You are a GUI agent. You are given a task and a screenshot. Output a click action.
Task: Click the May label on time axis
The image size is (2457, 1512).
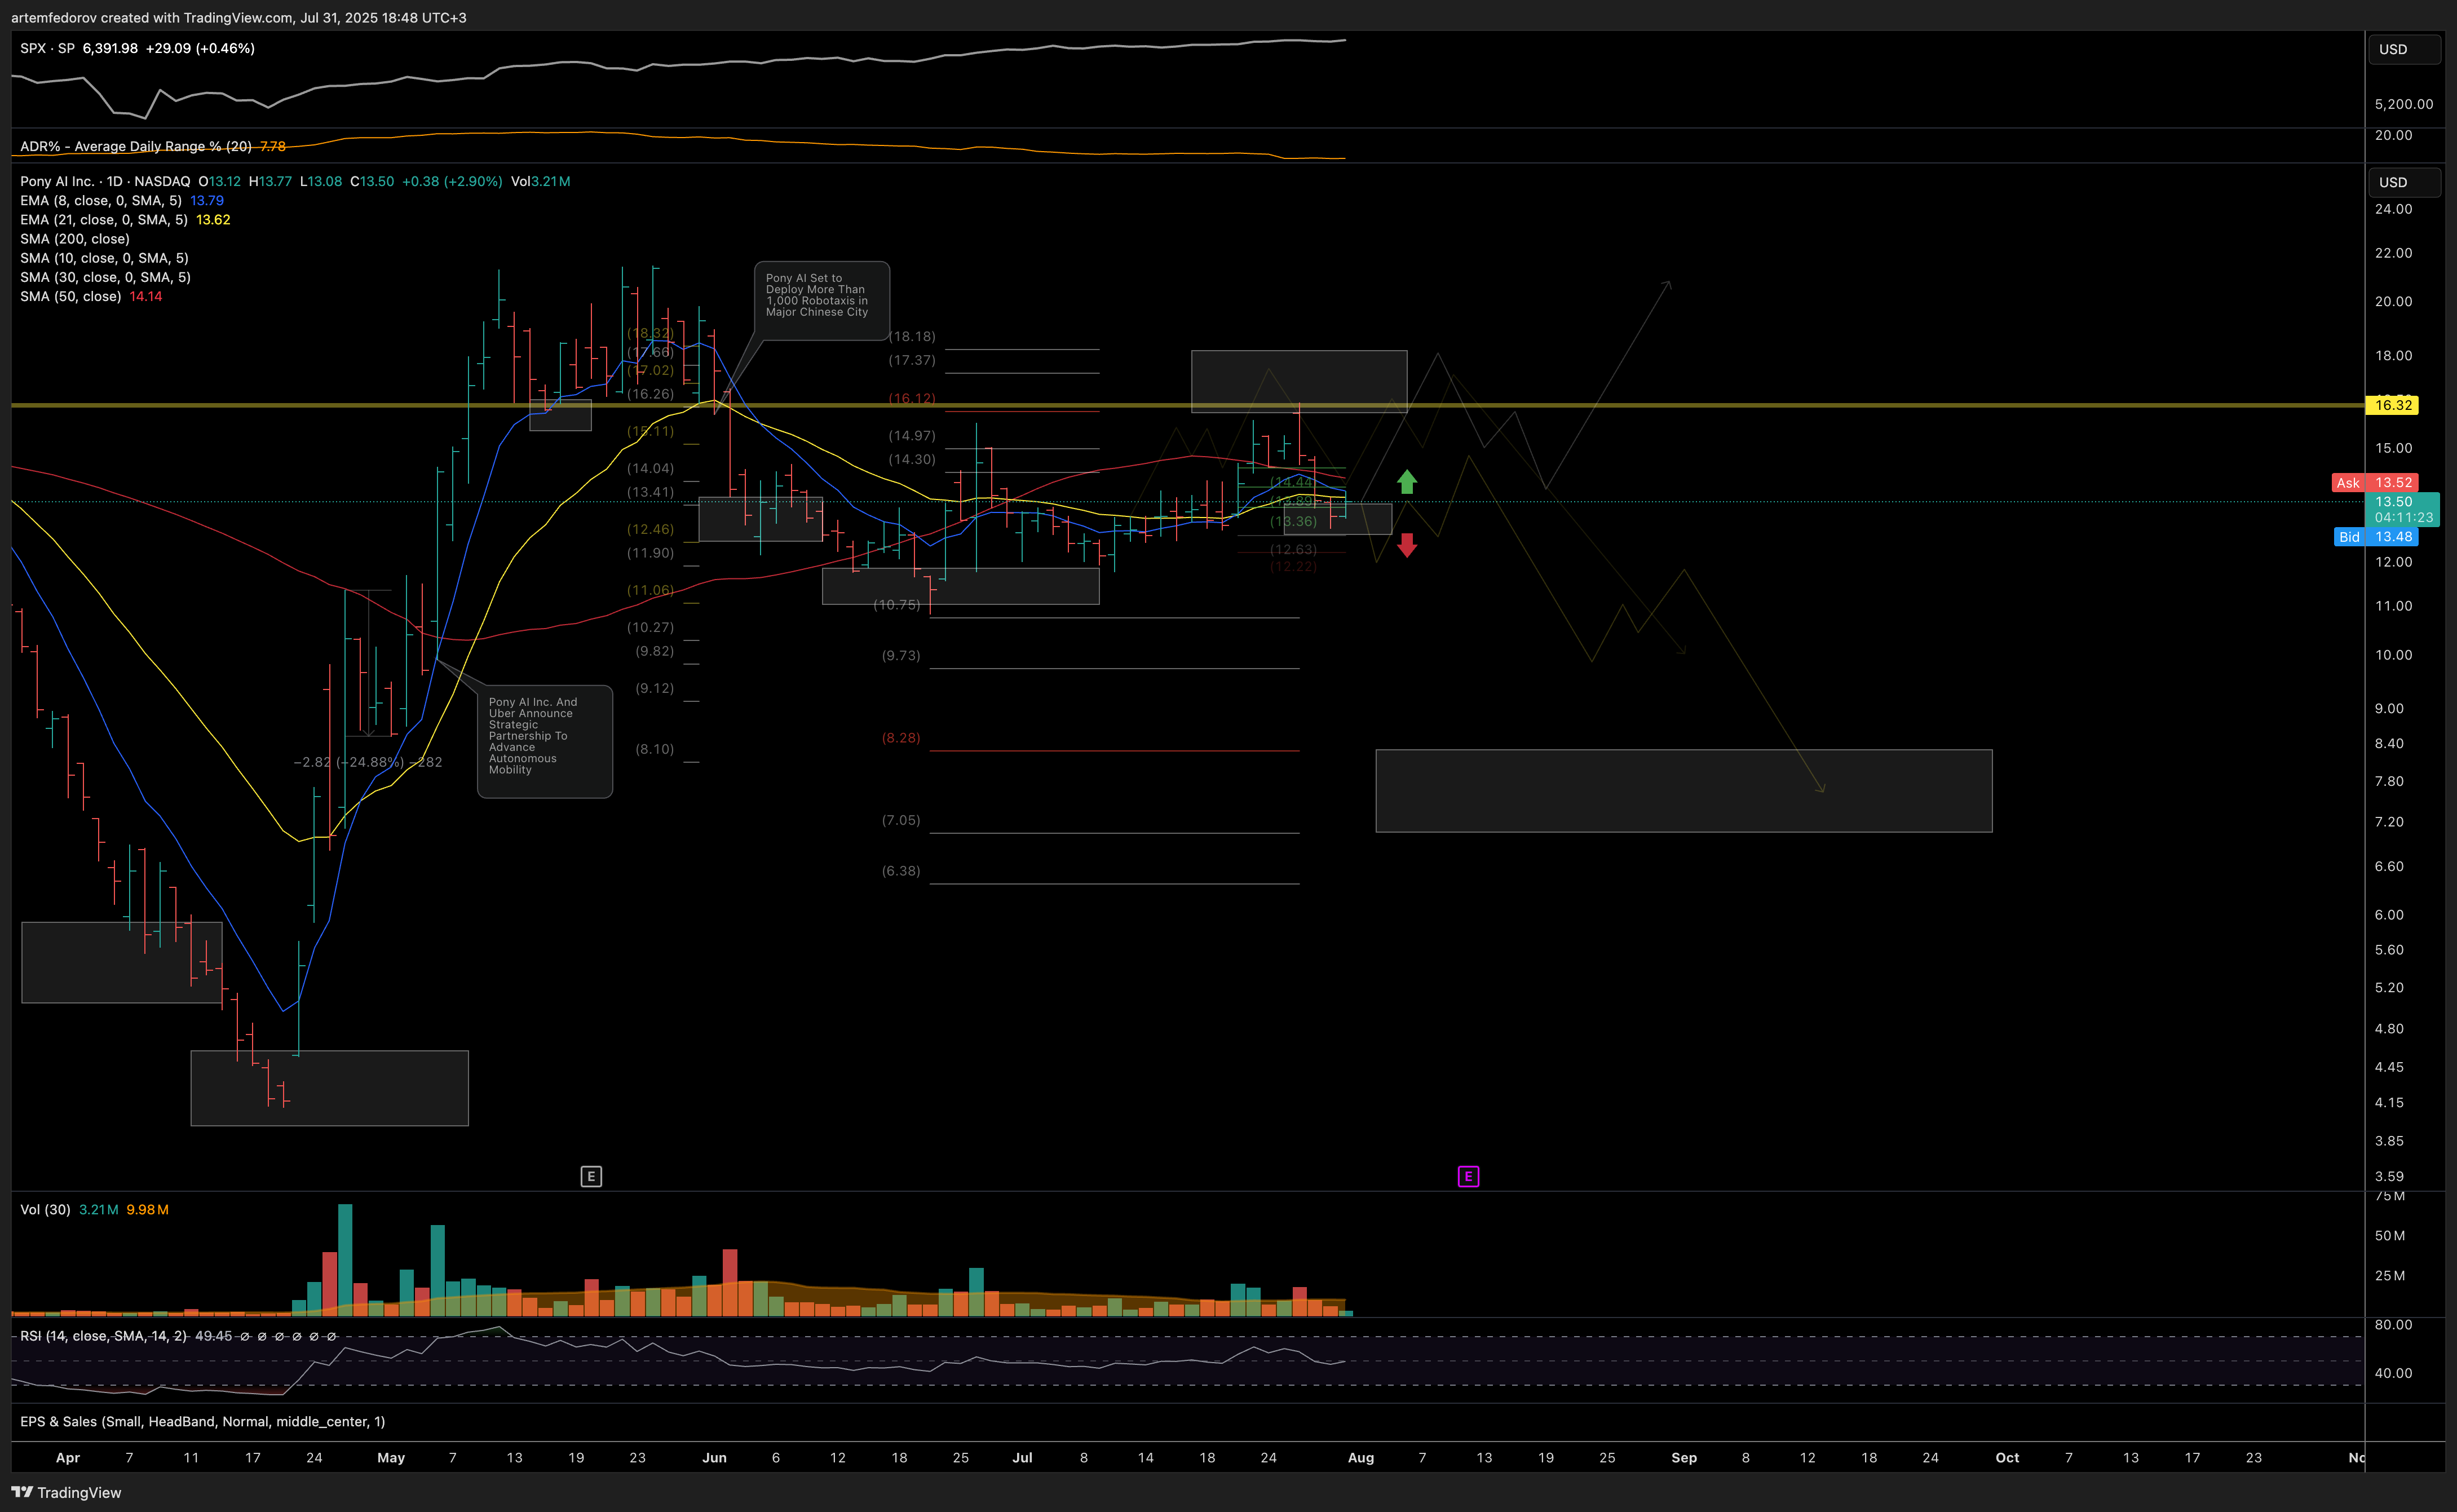coord(391,1457)
